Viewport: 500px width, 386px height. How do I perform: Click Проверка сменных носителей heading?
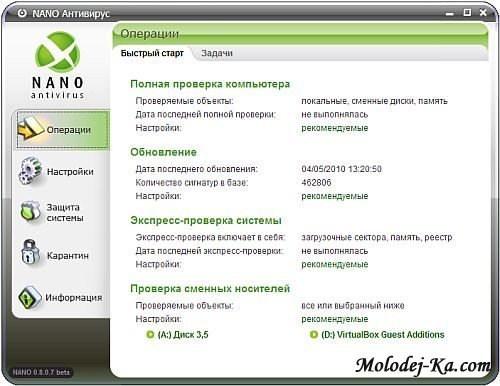point(210,288)
